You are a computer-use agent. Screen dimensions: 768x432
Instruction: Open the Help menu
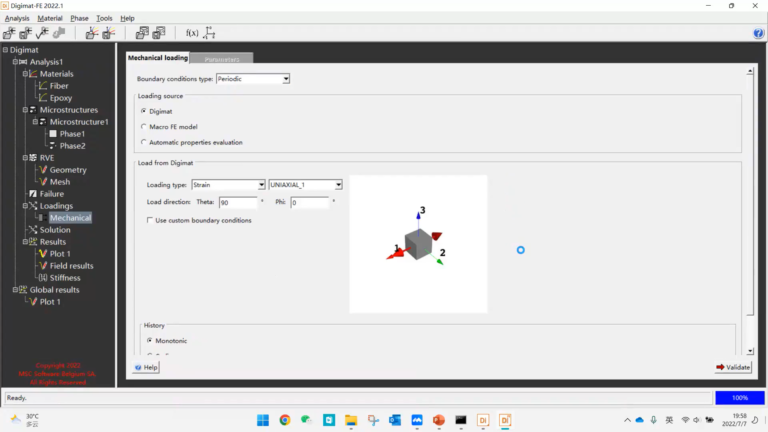click(x=127, y=18)
